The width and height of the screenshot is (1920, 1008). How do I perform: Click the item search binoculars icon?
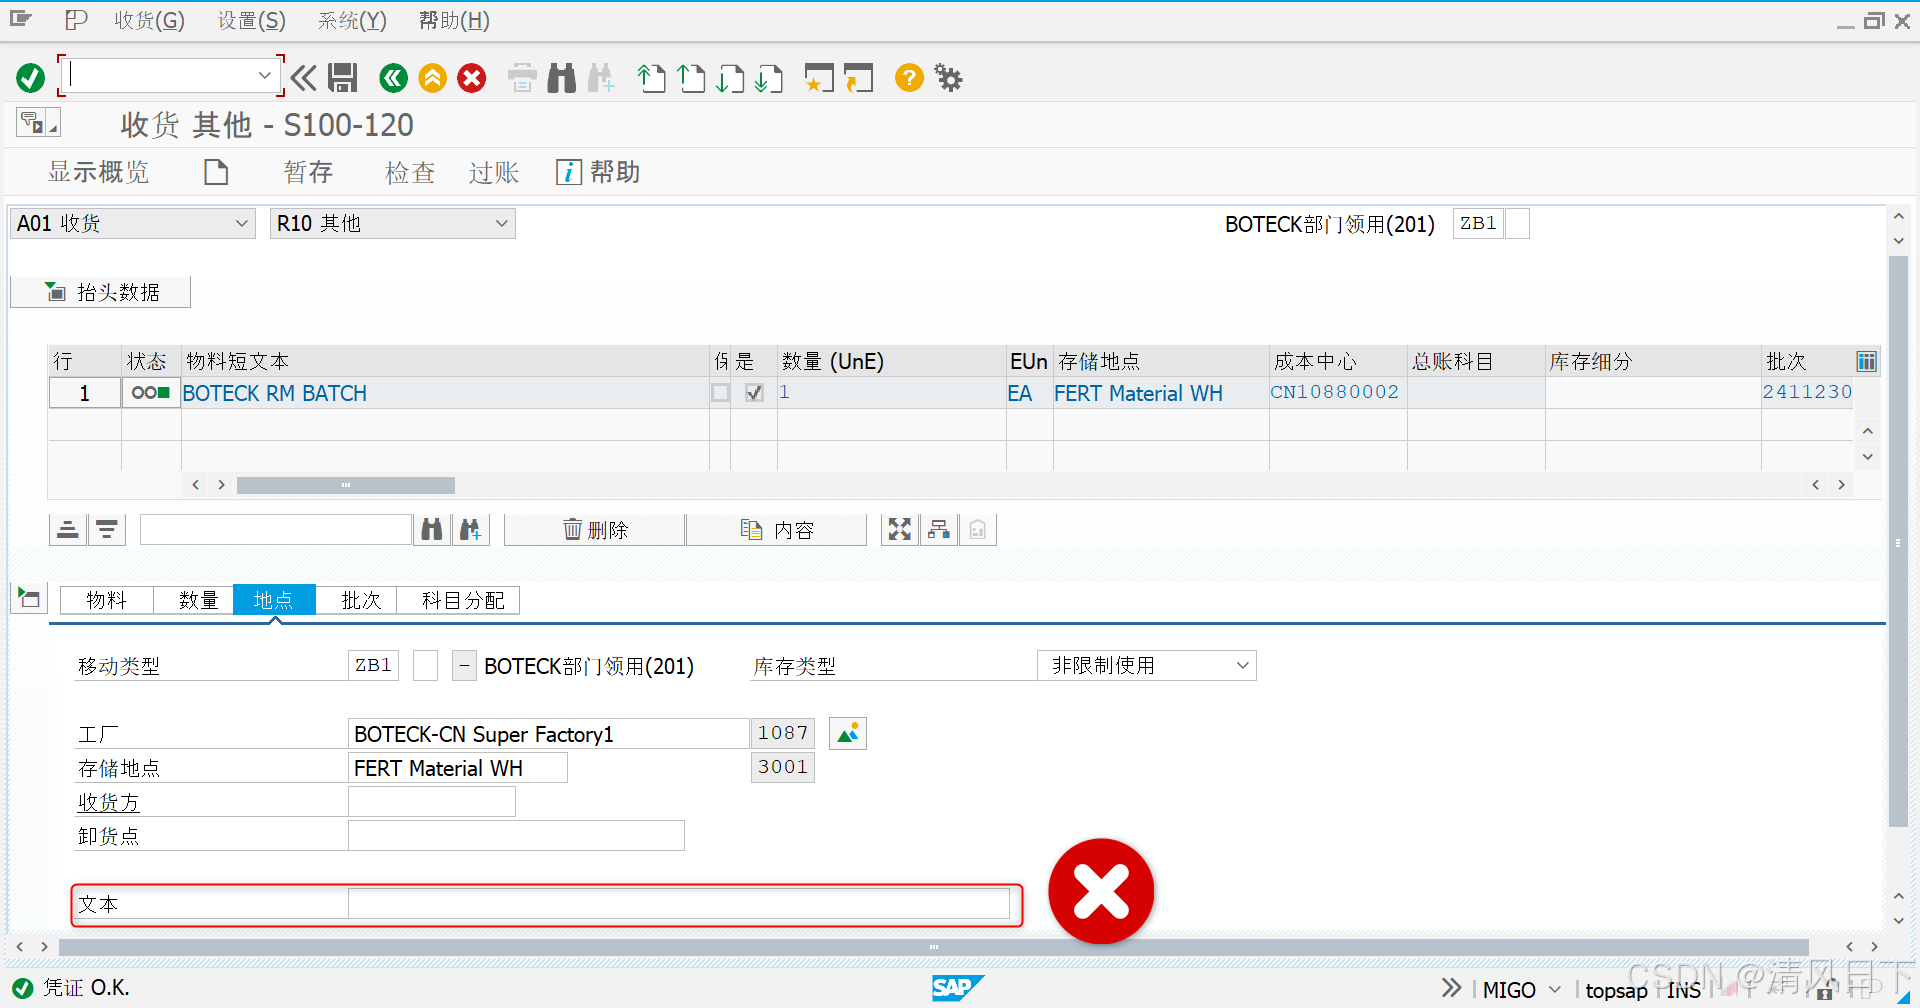[x=432, y=529]
